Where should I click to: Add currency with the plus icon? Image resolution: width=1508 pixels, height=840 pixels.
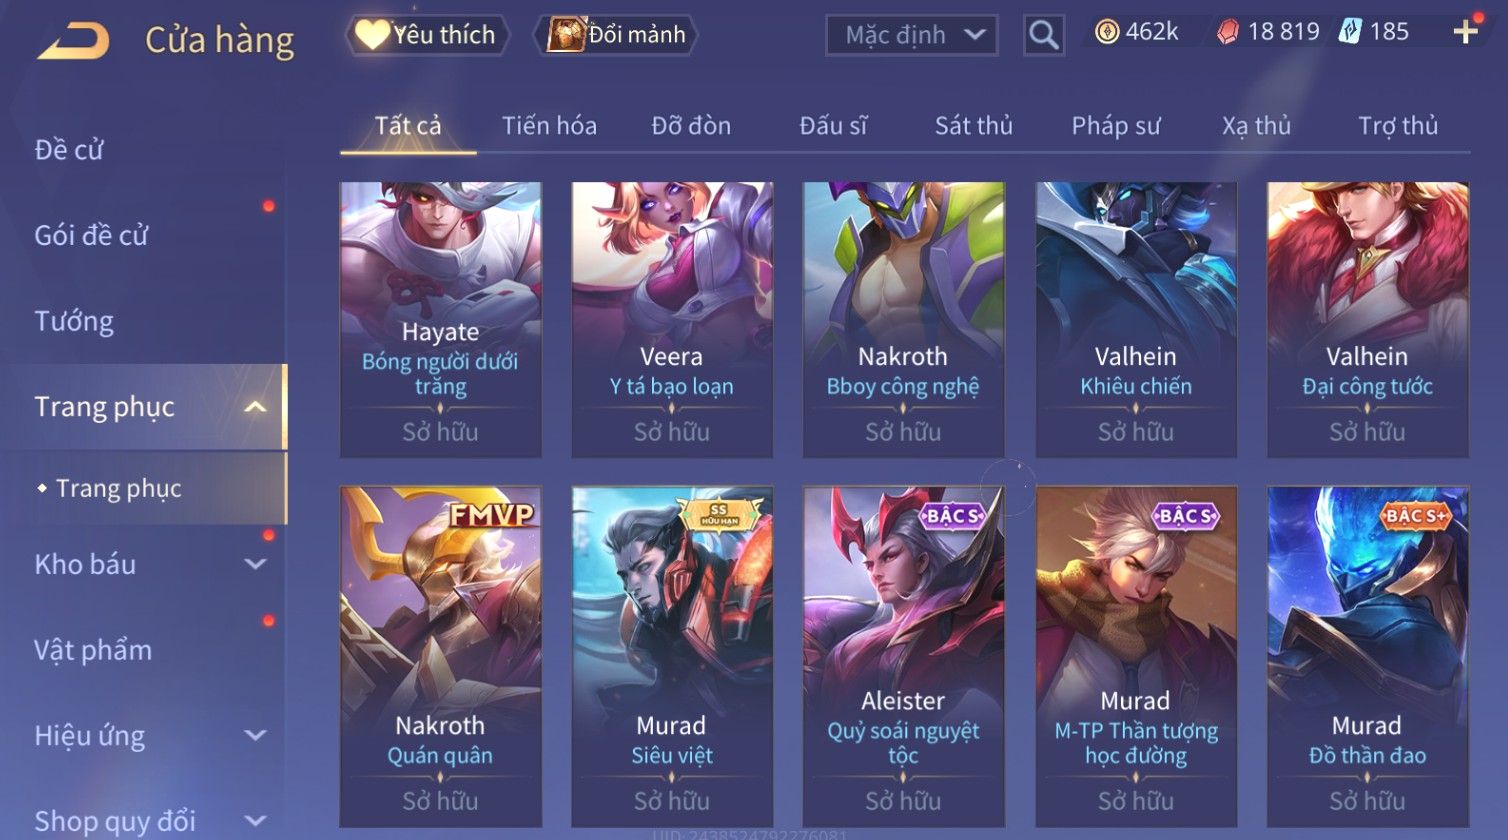1466,32
